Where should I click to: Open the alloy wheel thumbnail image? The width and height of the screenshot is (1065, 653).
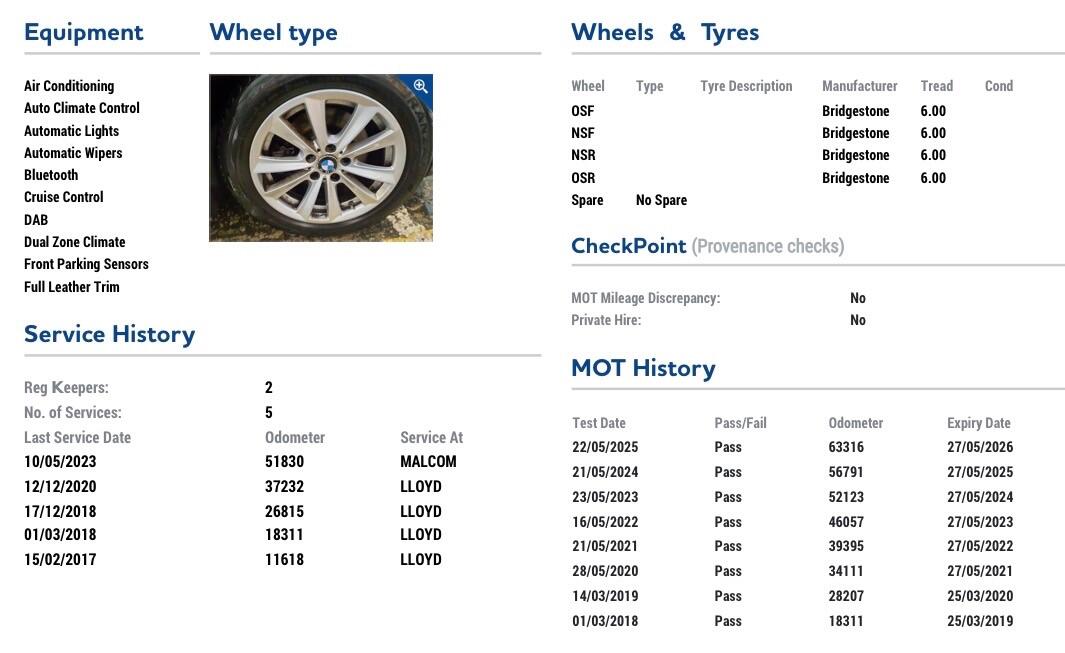tap(320, 158)
